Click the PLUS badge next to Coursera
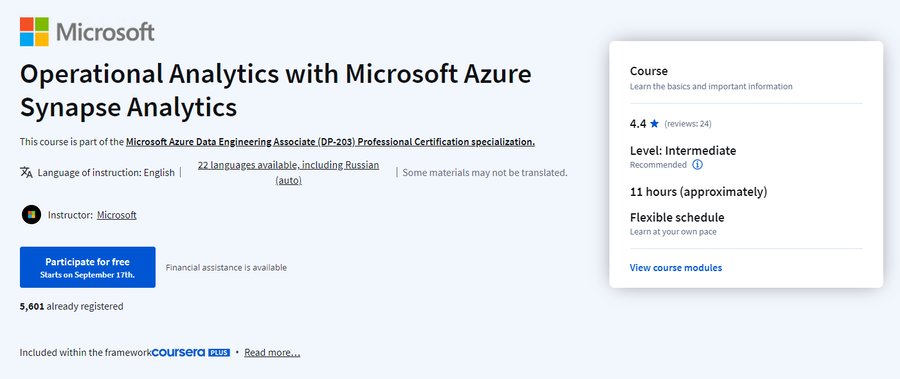Image resolution: width=900 pixels, height=379 pixels. tap(219, 353)
